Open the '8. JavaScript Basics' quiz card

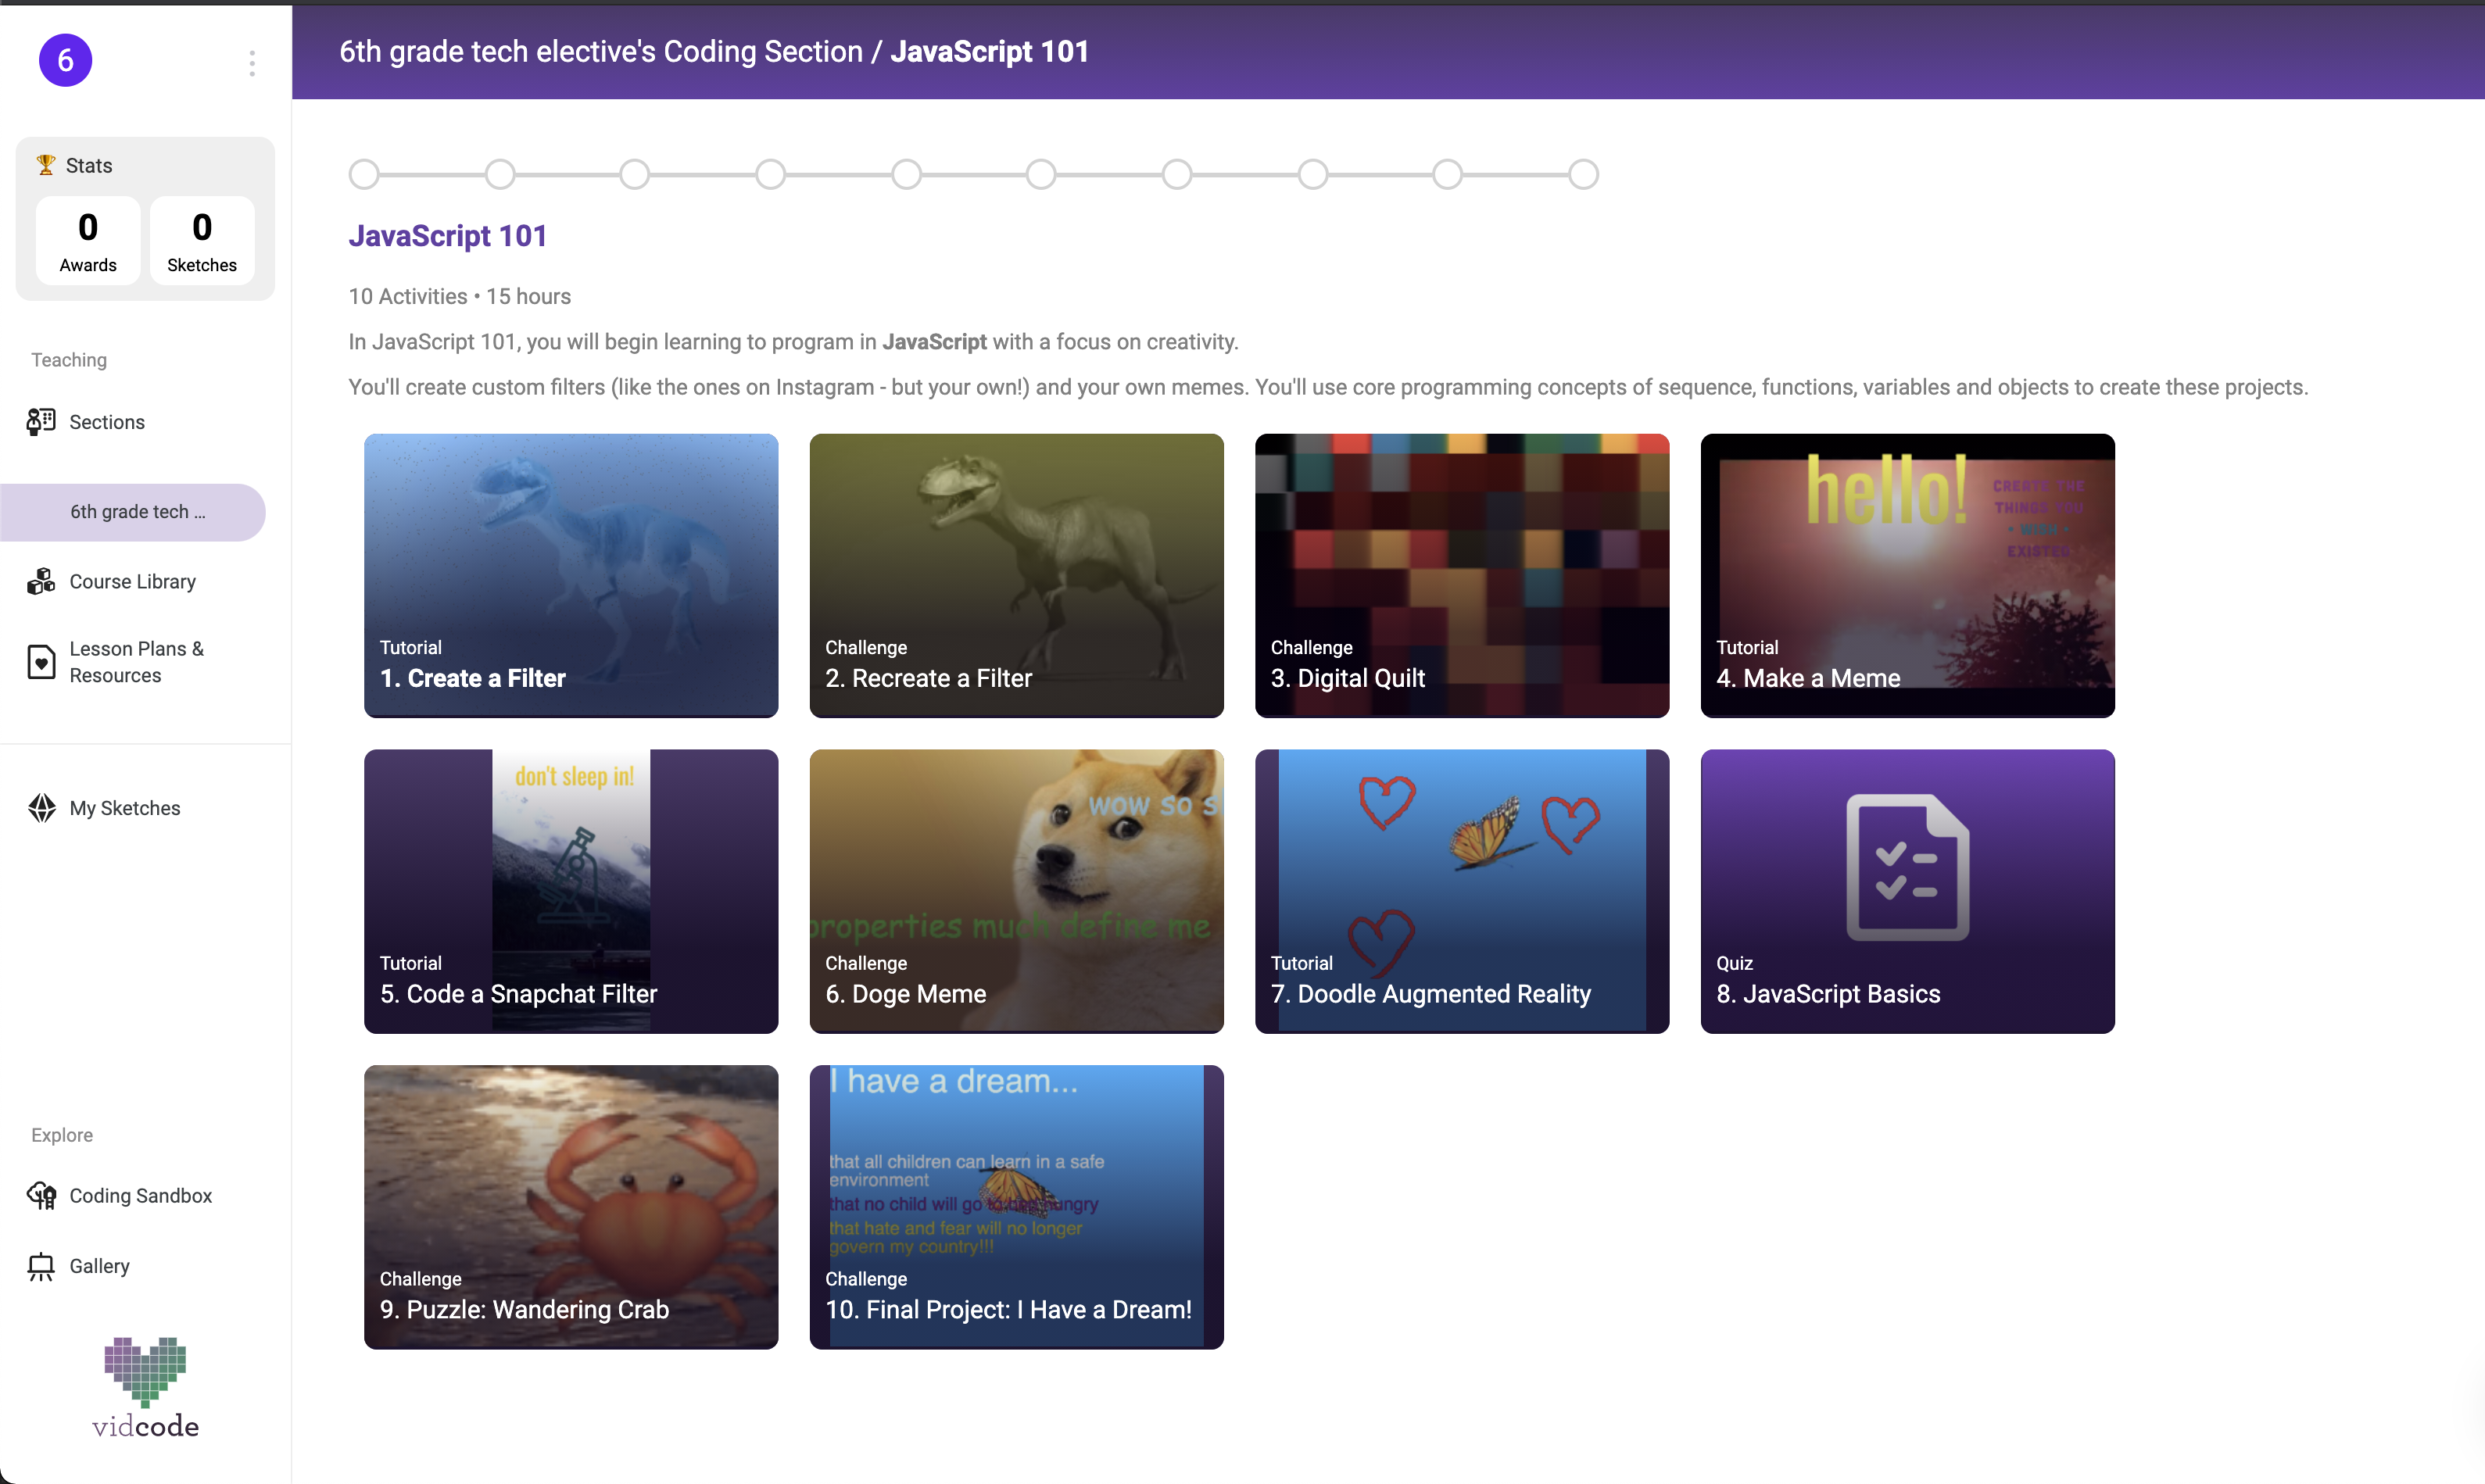[x=1907, y=891]
